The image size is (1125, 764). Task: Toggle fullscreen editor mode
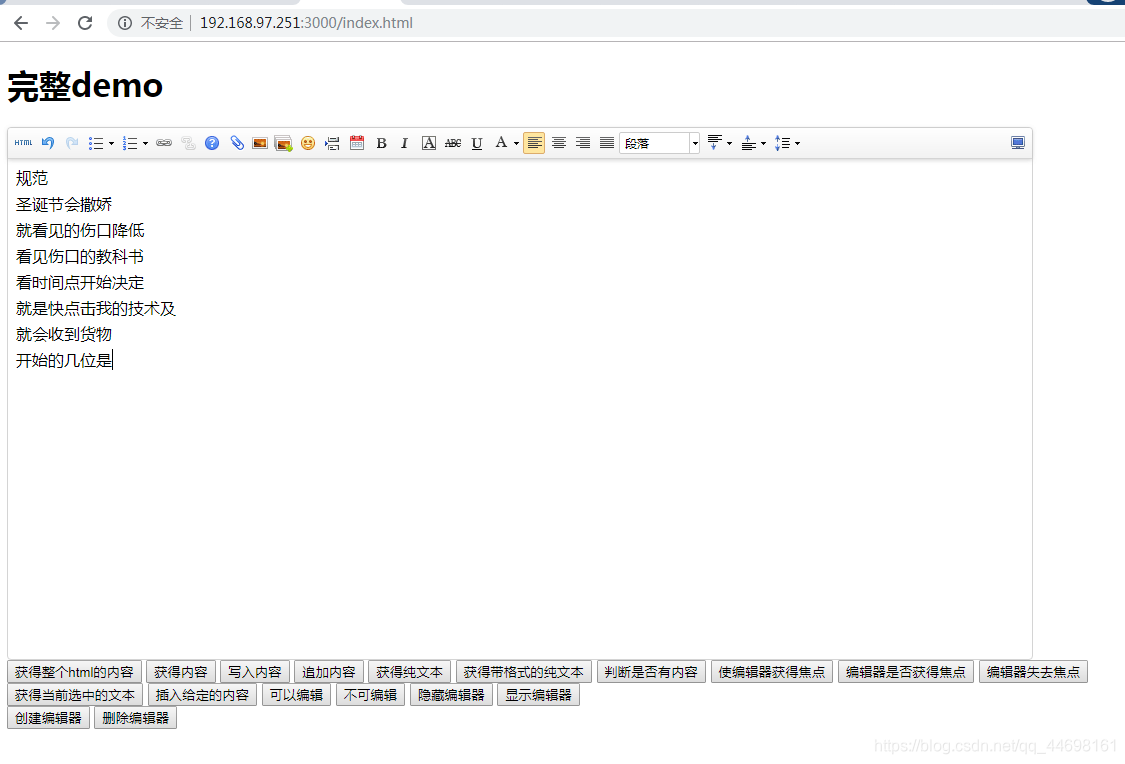[x=1017, y=143]
